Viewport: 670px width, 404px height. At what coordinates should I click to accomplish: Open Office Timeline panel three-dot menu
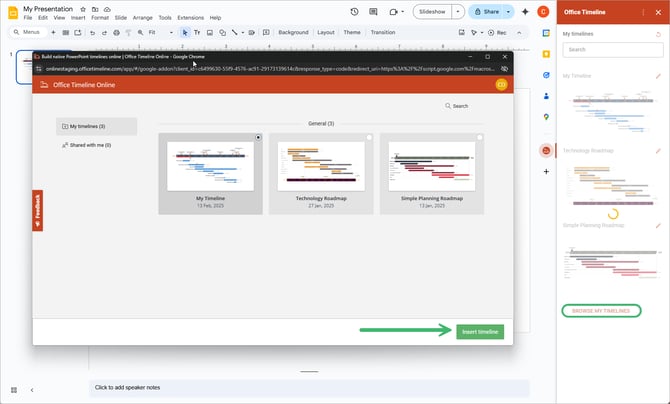(x=643, y=12)
